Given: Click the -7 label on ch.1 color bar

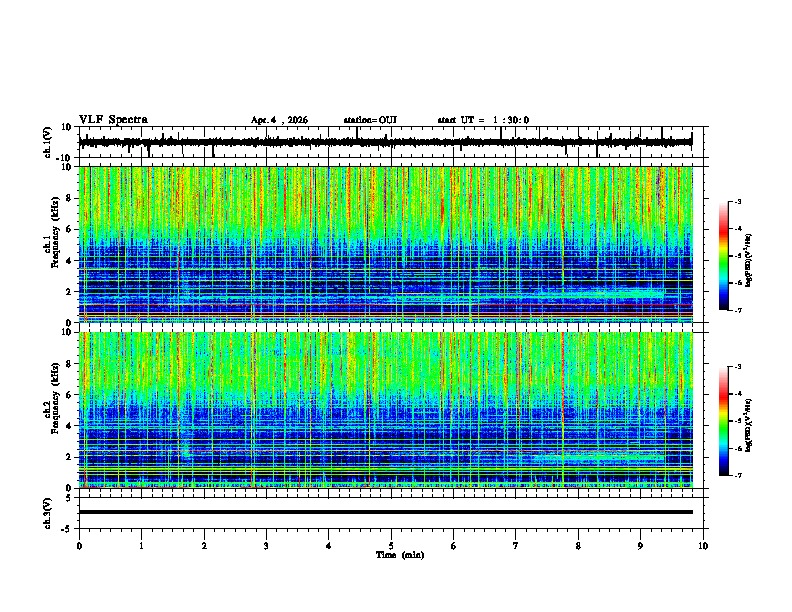Looking at the screenshot, I should click(737, 310).
